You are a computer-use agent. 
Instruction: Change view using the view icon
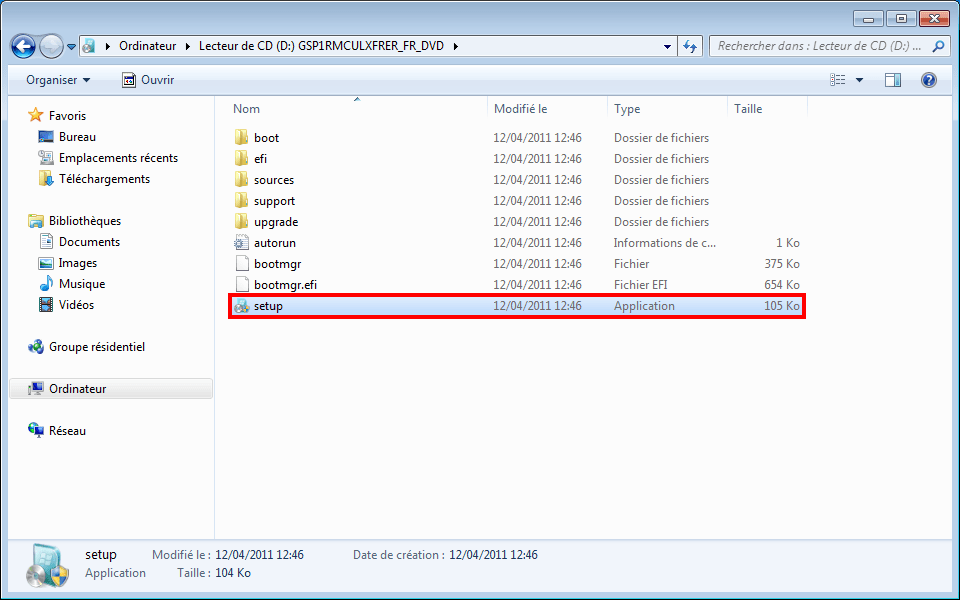click(x=838, y=80)
